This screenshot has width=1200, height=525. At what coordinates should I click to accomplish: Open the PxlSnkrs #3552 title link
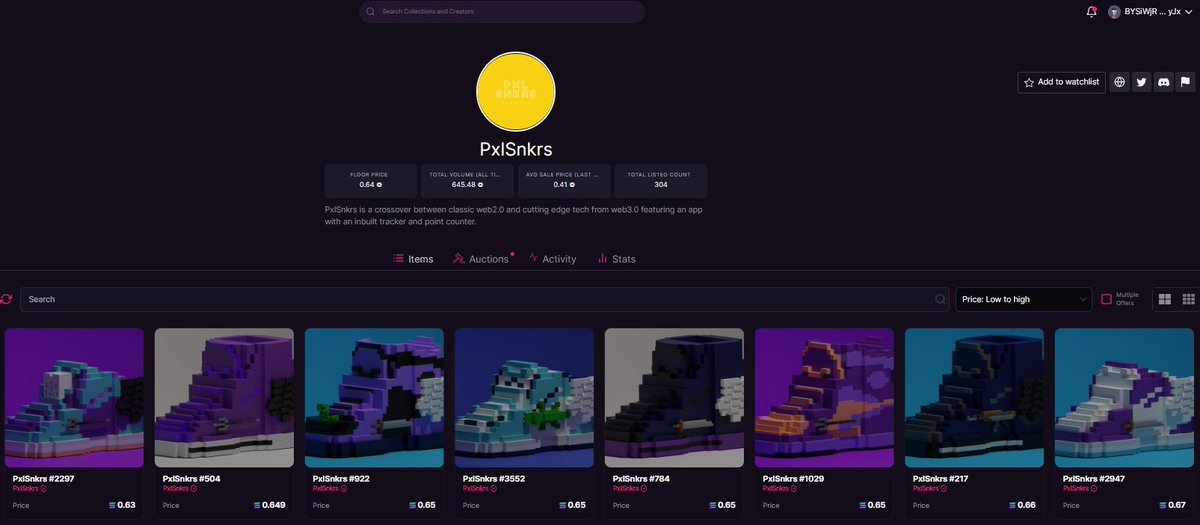[494, 479]
